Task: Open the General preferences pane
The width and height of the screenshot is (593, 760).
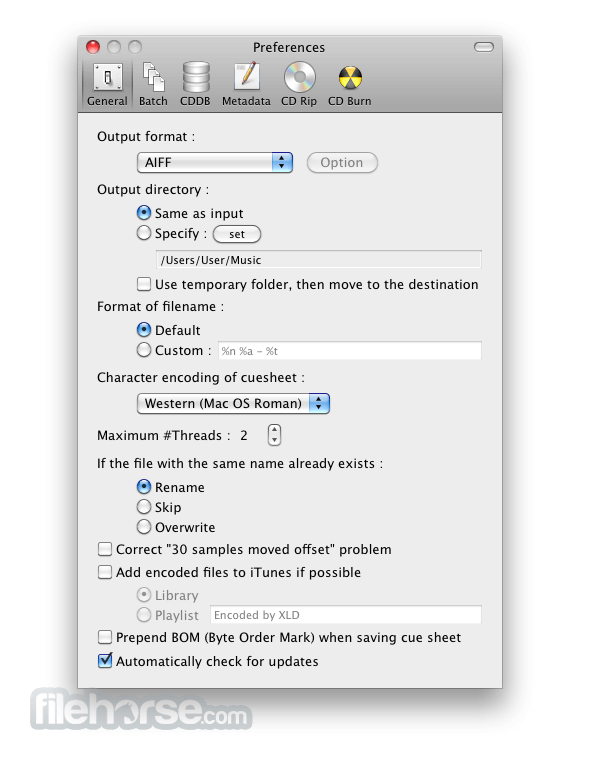Action: 107,84
